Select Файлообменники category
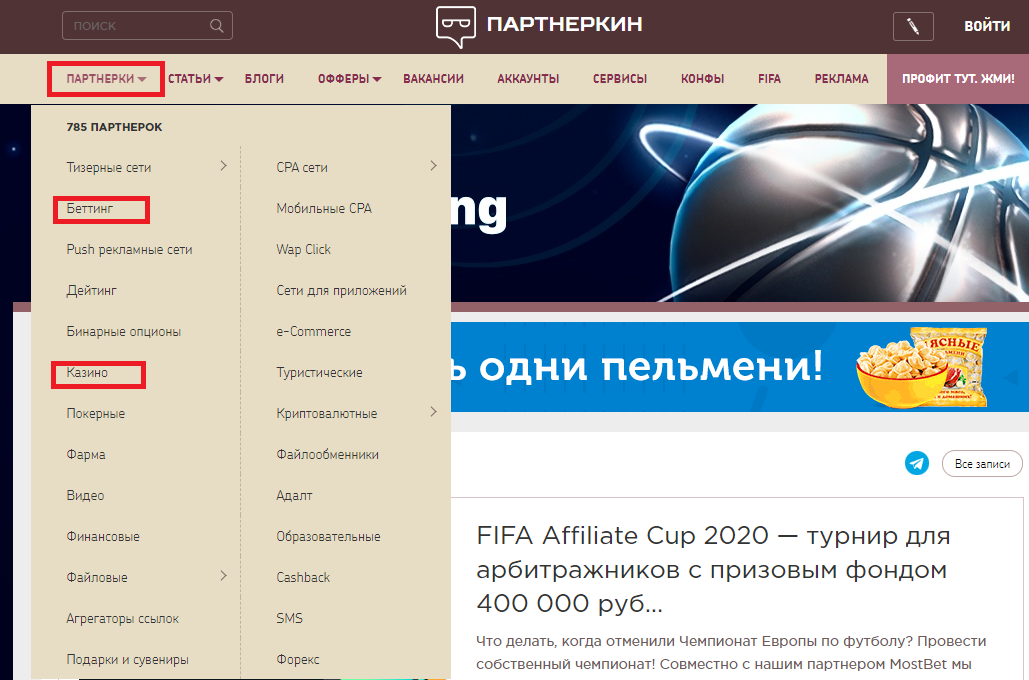1029x680 pixels. pyautogui.click(x=327, y=455)
